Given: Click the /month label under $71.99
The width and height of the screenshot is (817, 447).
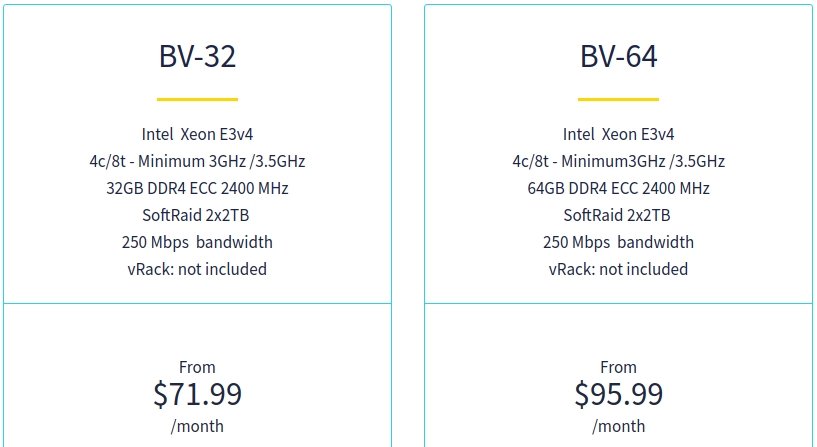Looking at the screenshot, I should click(x=197, y=426).
